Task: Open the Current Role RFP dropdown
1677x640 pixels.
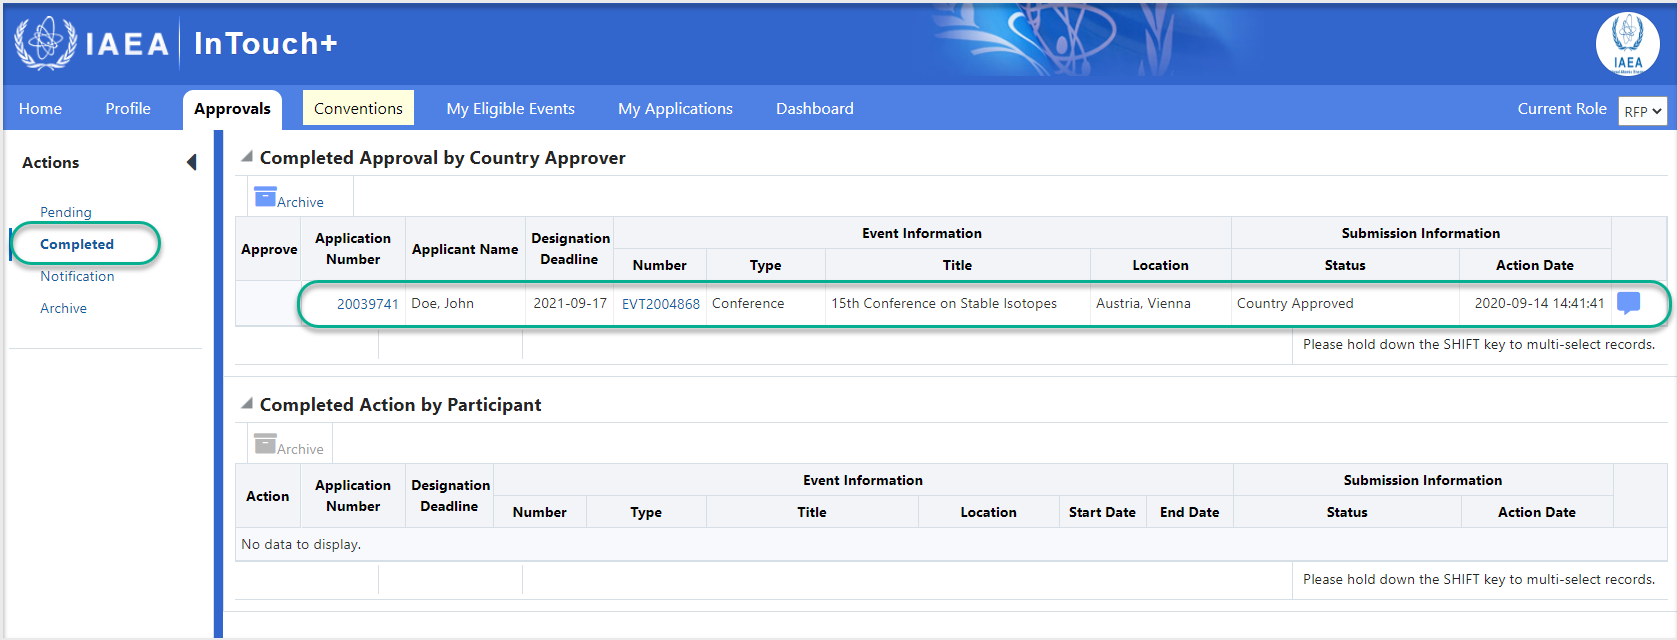Action: (1642, 111)
